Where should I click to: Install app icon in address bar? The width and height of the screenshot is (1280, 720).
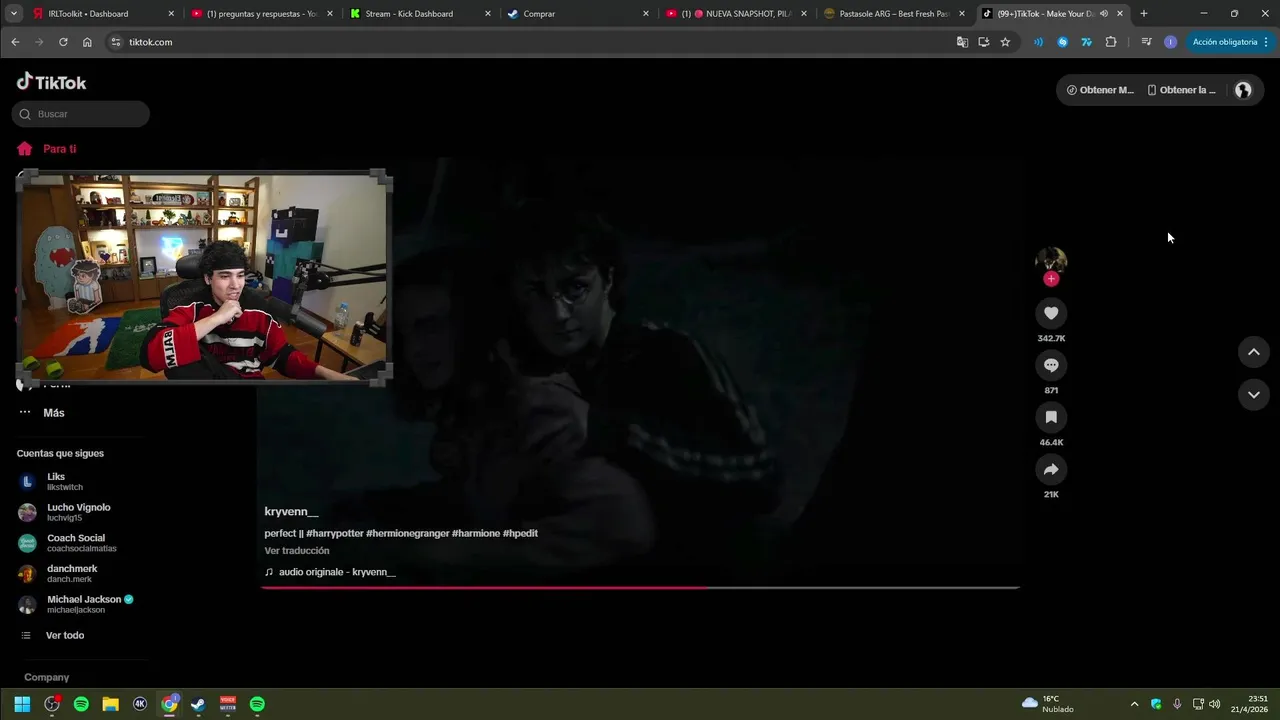[x=984, y=42]
